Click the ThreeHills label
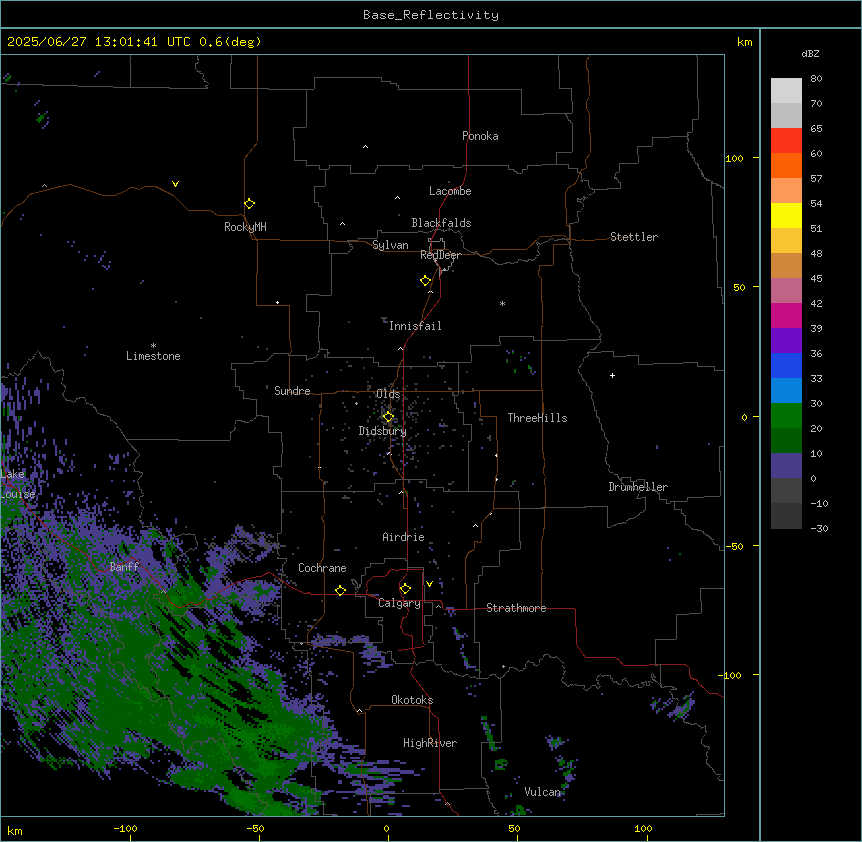This screenshot has width=862, height=842. [x=537, y=418]
